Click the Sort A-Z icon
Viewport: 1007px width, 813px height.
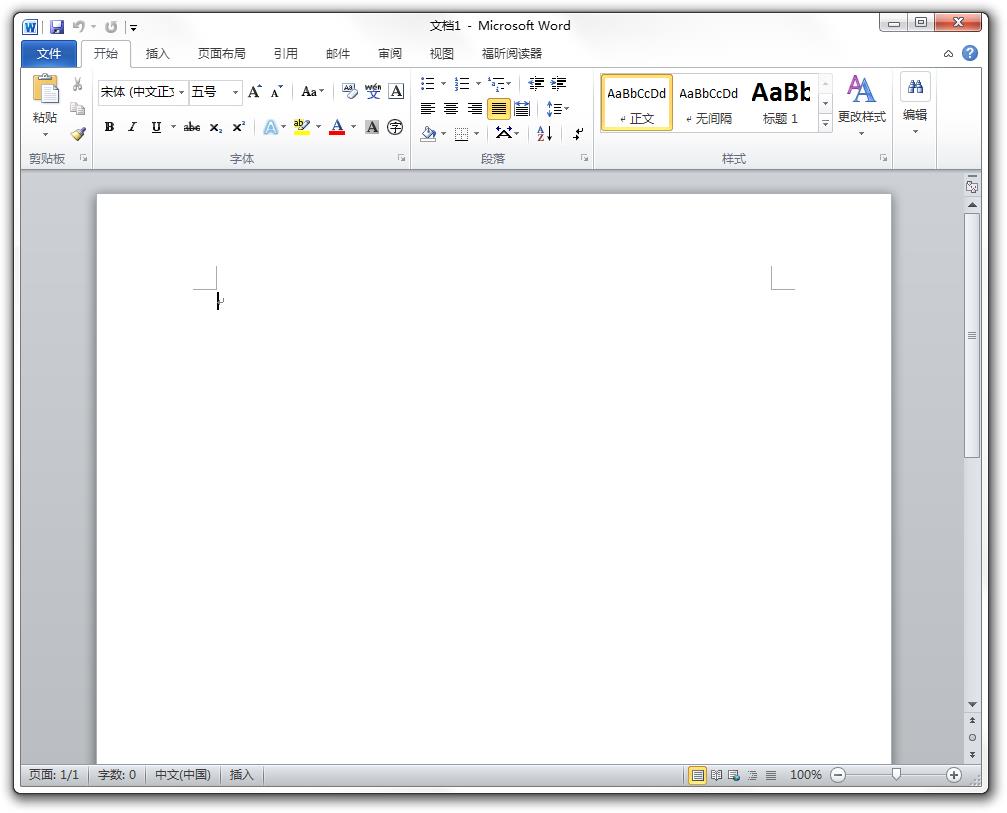[x=544, y=133]
